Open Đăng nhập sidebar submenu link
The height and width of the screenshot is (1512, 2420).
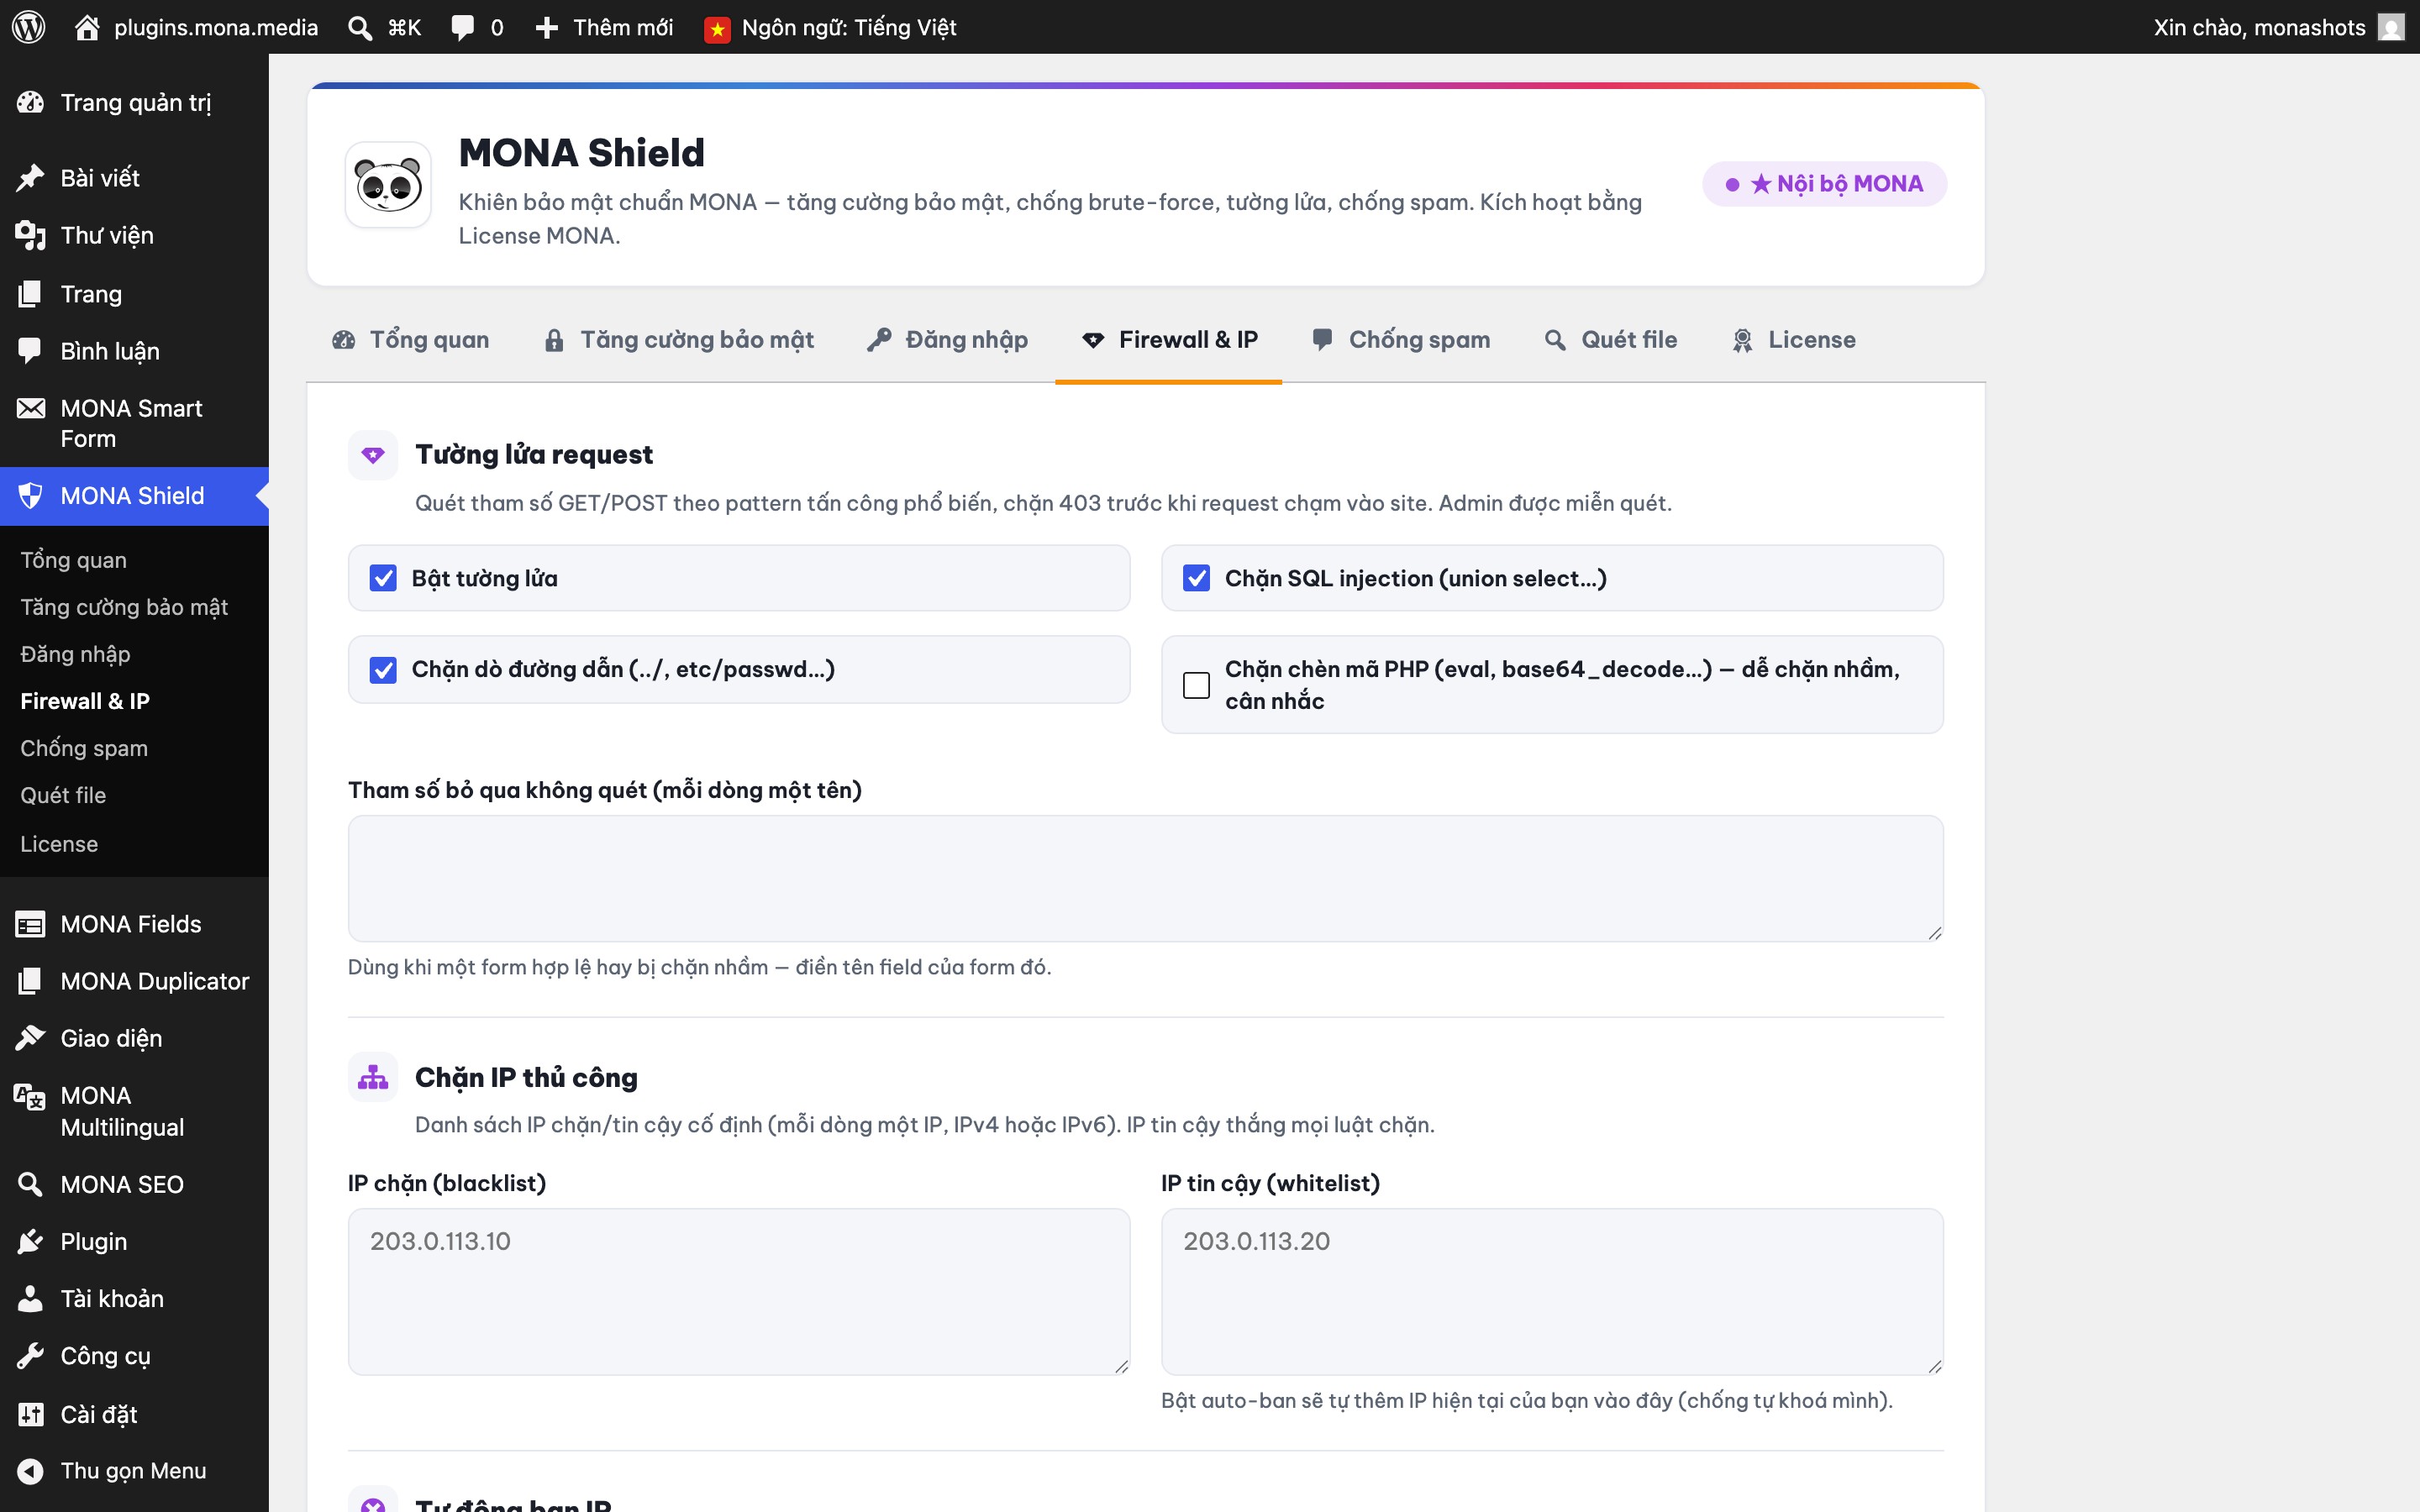click(x=75, y=654)
